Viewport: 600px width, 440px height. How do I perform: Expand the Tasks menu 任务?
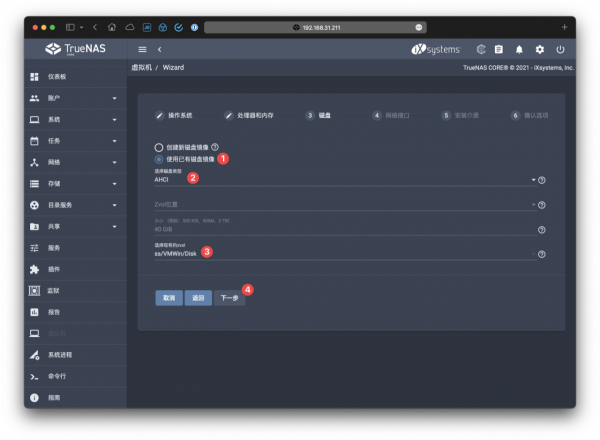75,141
